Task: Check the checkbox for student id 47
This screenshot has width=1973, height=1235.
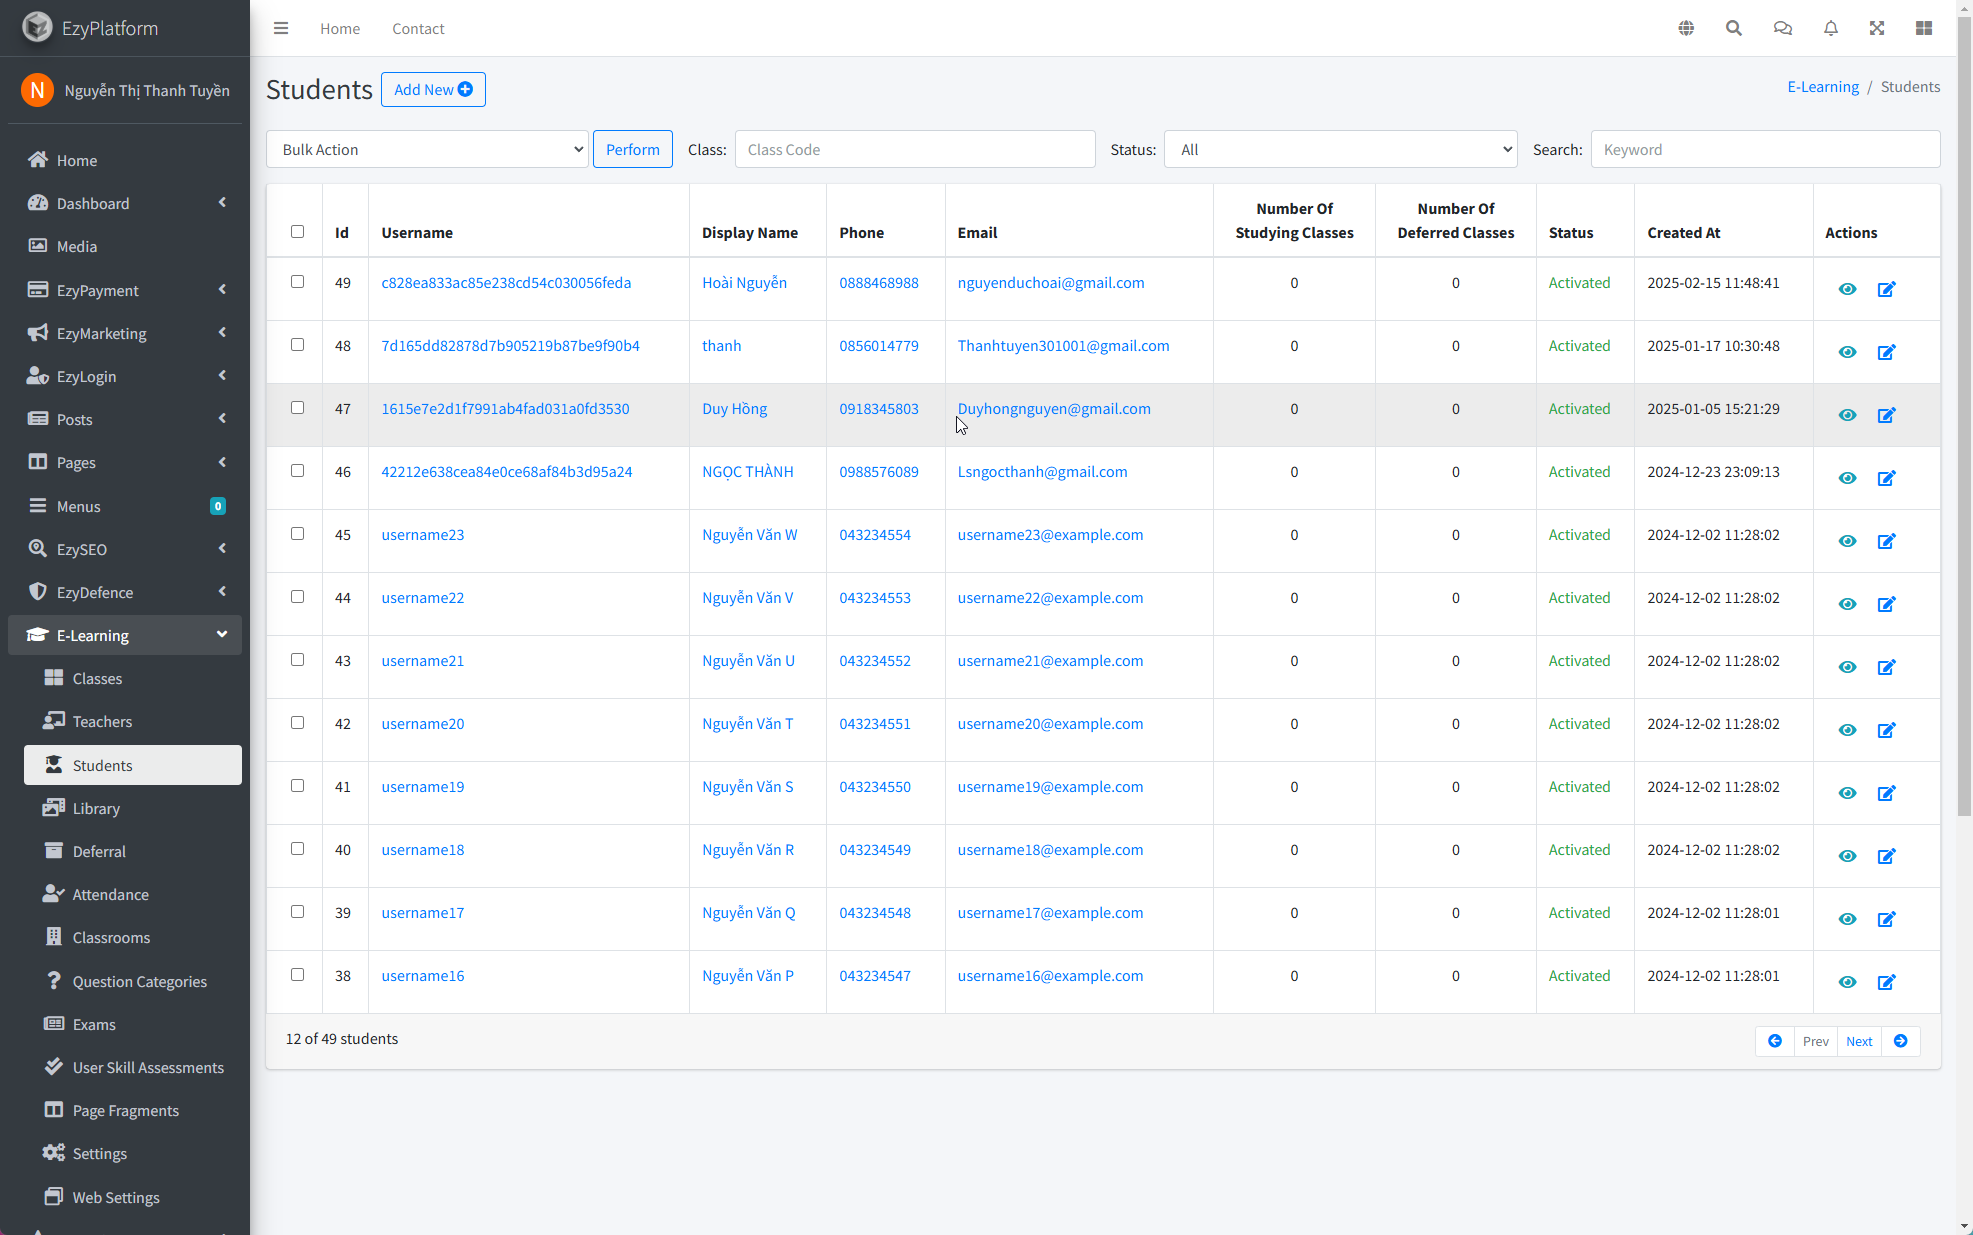Action: pyautogui.click(x=297, y=408)
